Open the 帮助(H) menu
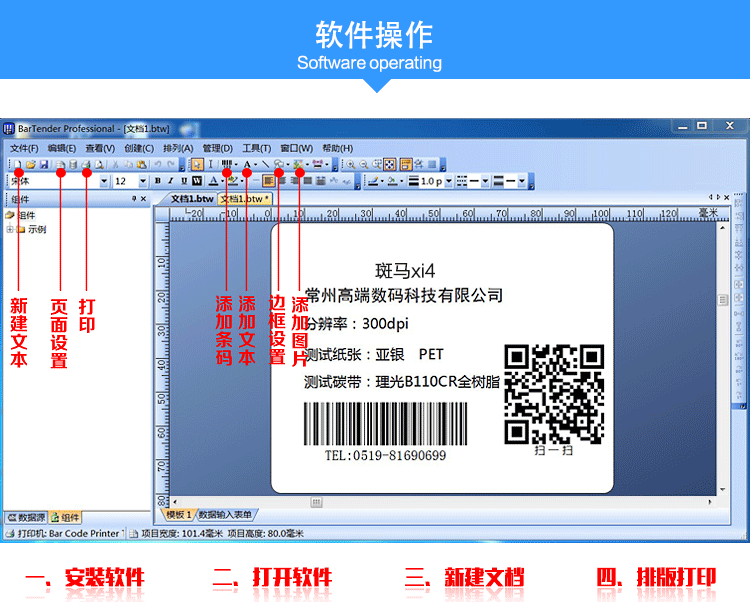This screenshot has width=750, height=602. (x=338, y=148)
